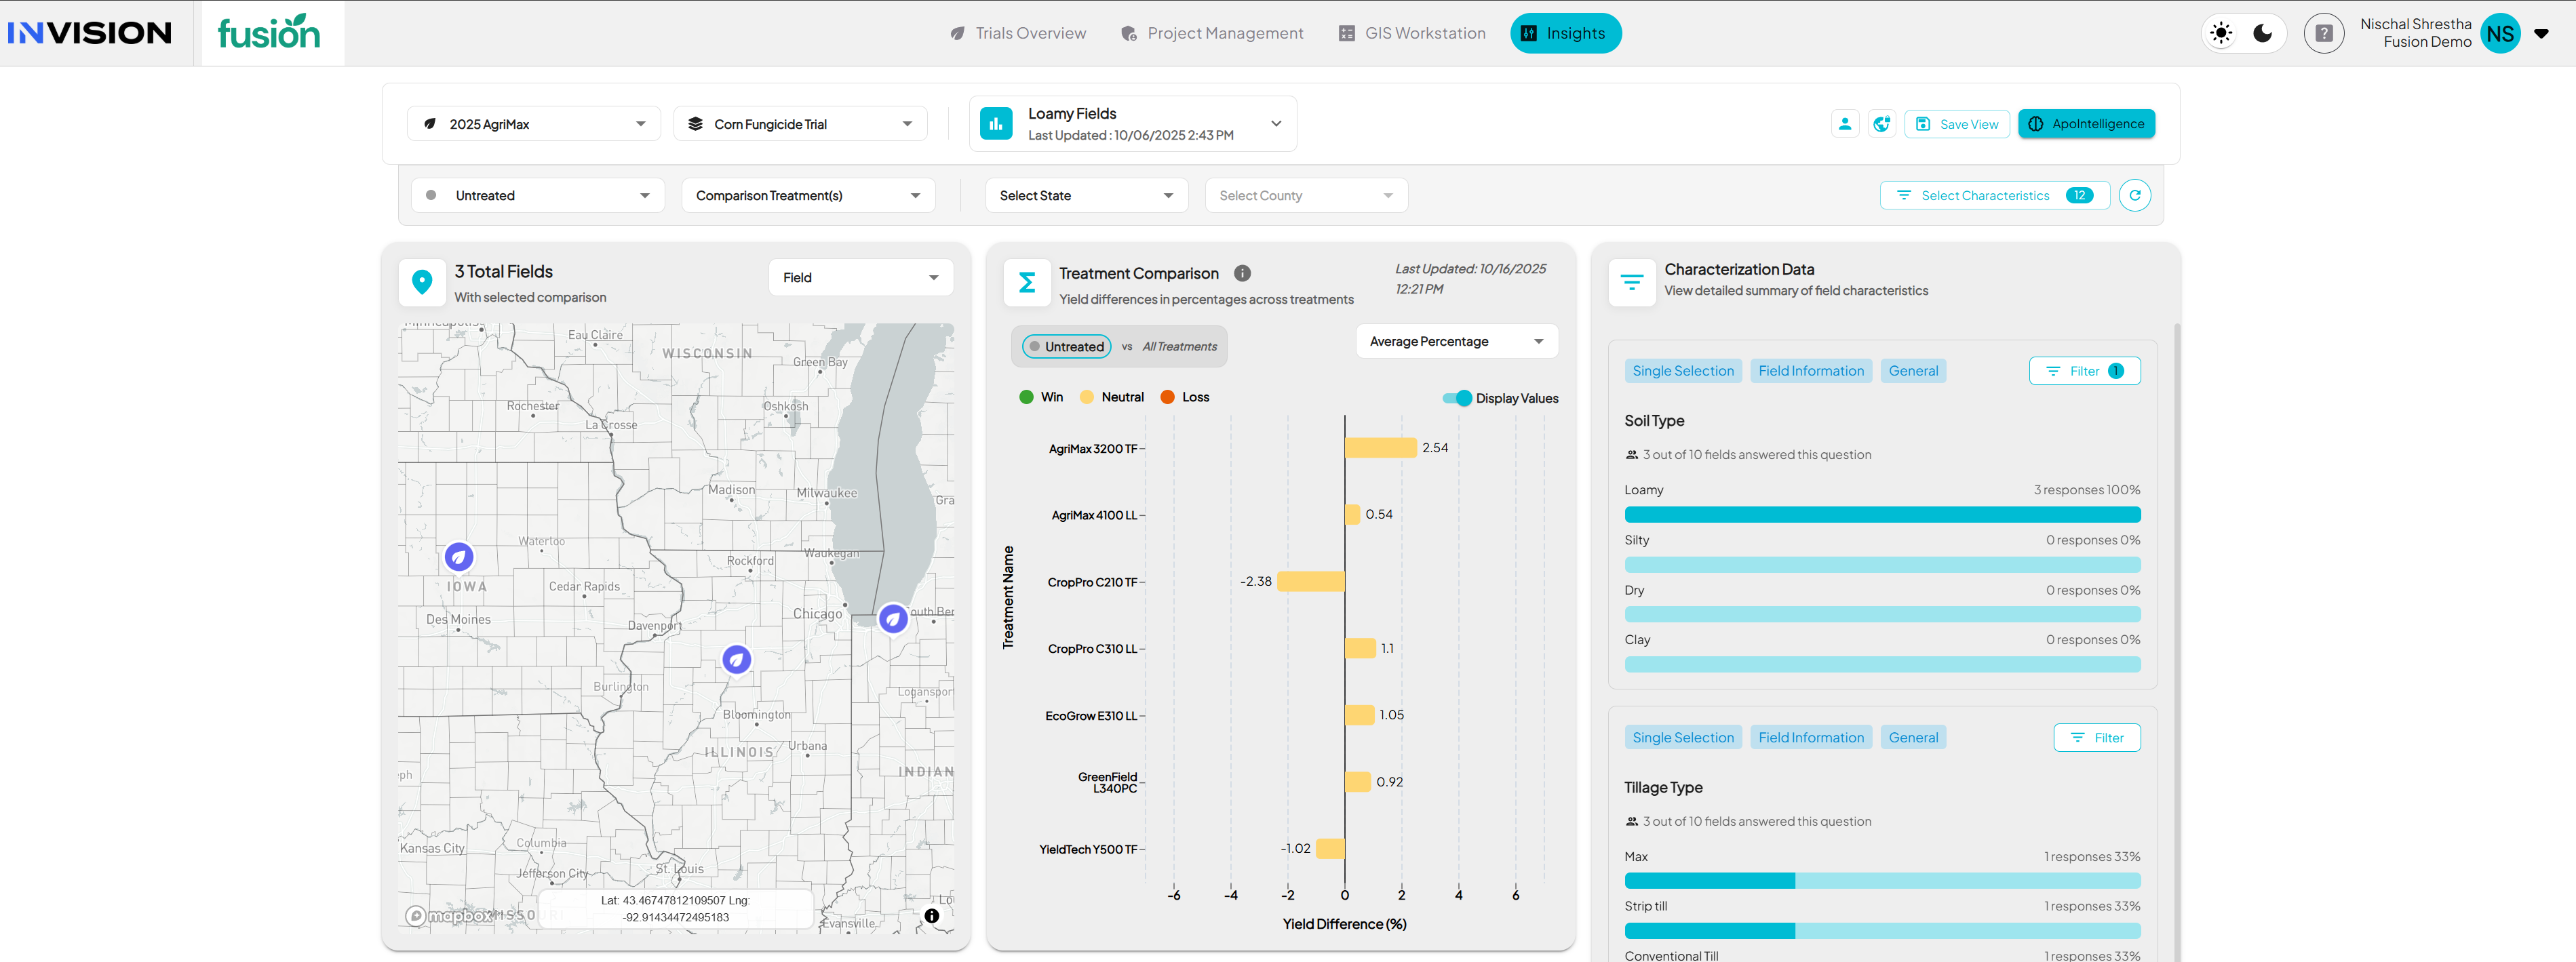Viewport: 2576px width, 962px height.
Task: Click the user profile icon beside Save View
Action: coord(1844,124)
